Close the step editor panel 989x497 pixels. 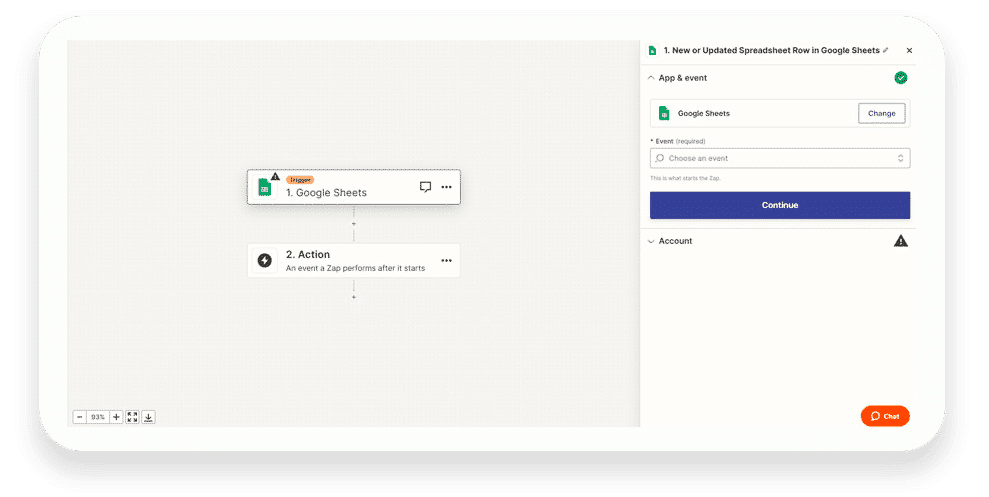click(x=909, y=50)
